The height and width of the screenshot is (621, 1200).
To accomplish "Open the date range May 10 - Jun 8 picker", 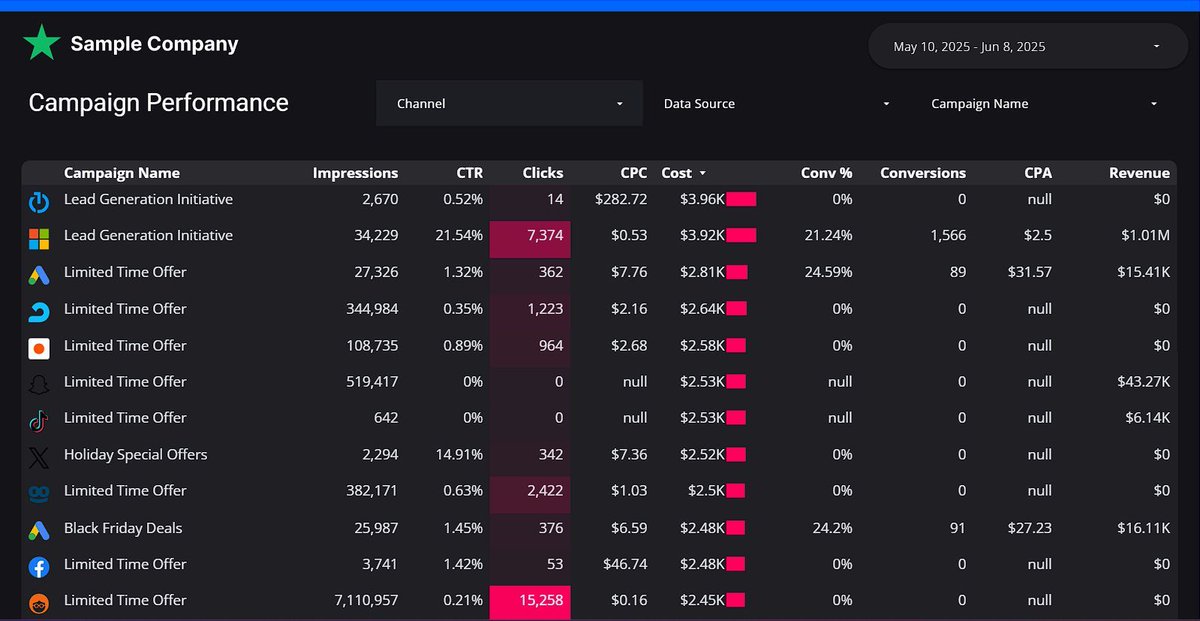I will [x=1028, y=46].
